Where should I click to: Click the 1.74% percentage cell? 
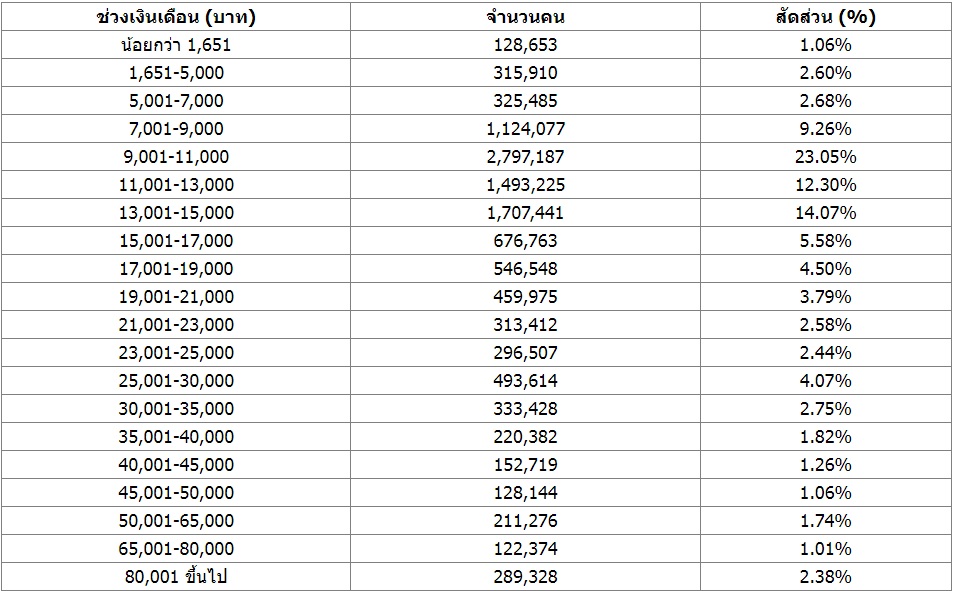point(826,521)
